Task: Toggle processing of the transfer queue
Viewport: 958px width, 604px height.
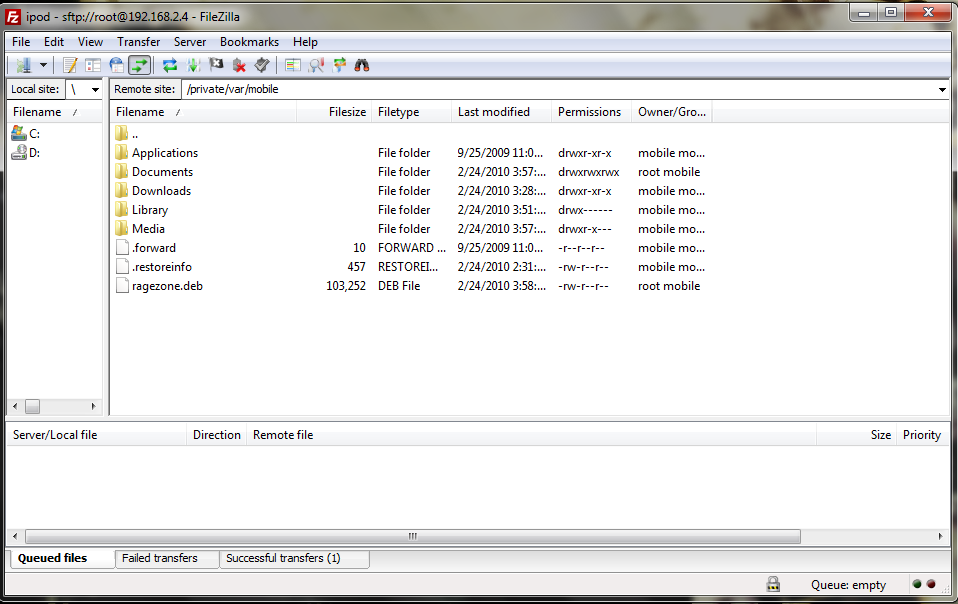Action: click(193, 65)
